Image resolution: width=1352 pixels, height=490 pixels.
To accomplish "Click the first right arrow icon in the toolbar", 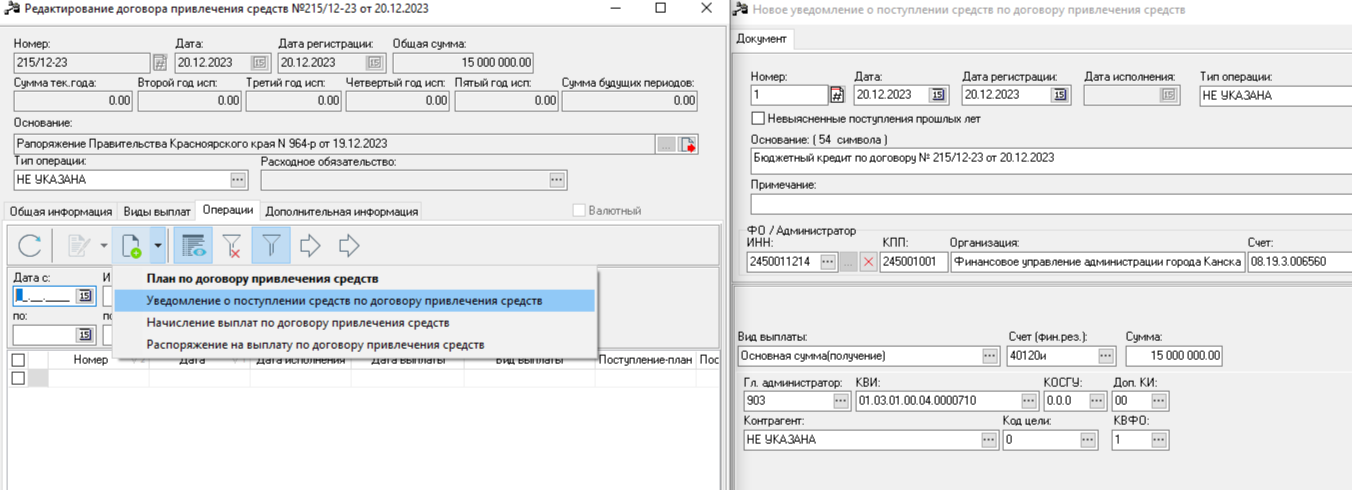I will click(x=310, y=245).
